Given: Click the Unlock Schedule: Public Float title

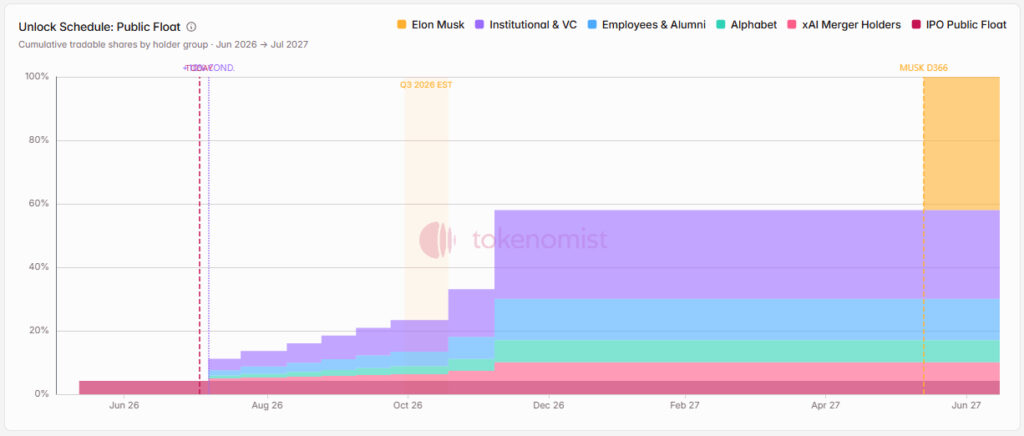Looking at the screenshot, I should (x=99, y=27).
